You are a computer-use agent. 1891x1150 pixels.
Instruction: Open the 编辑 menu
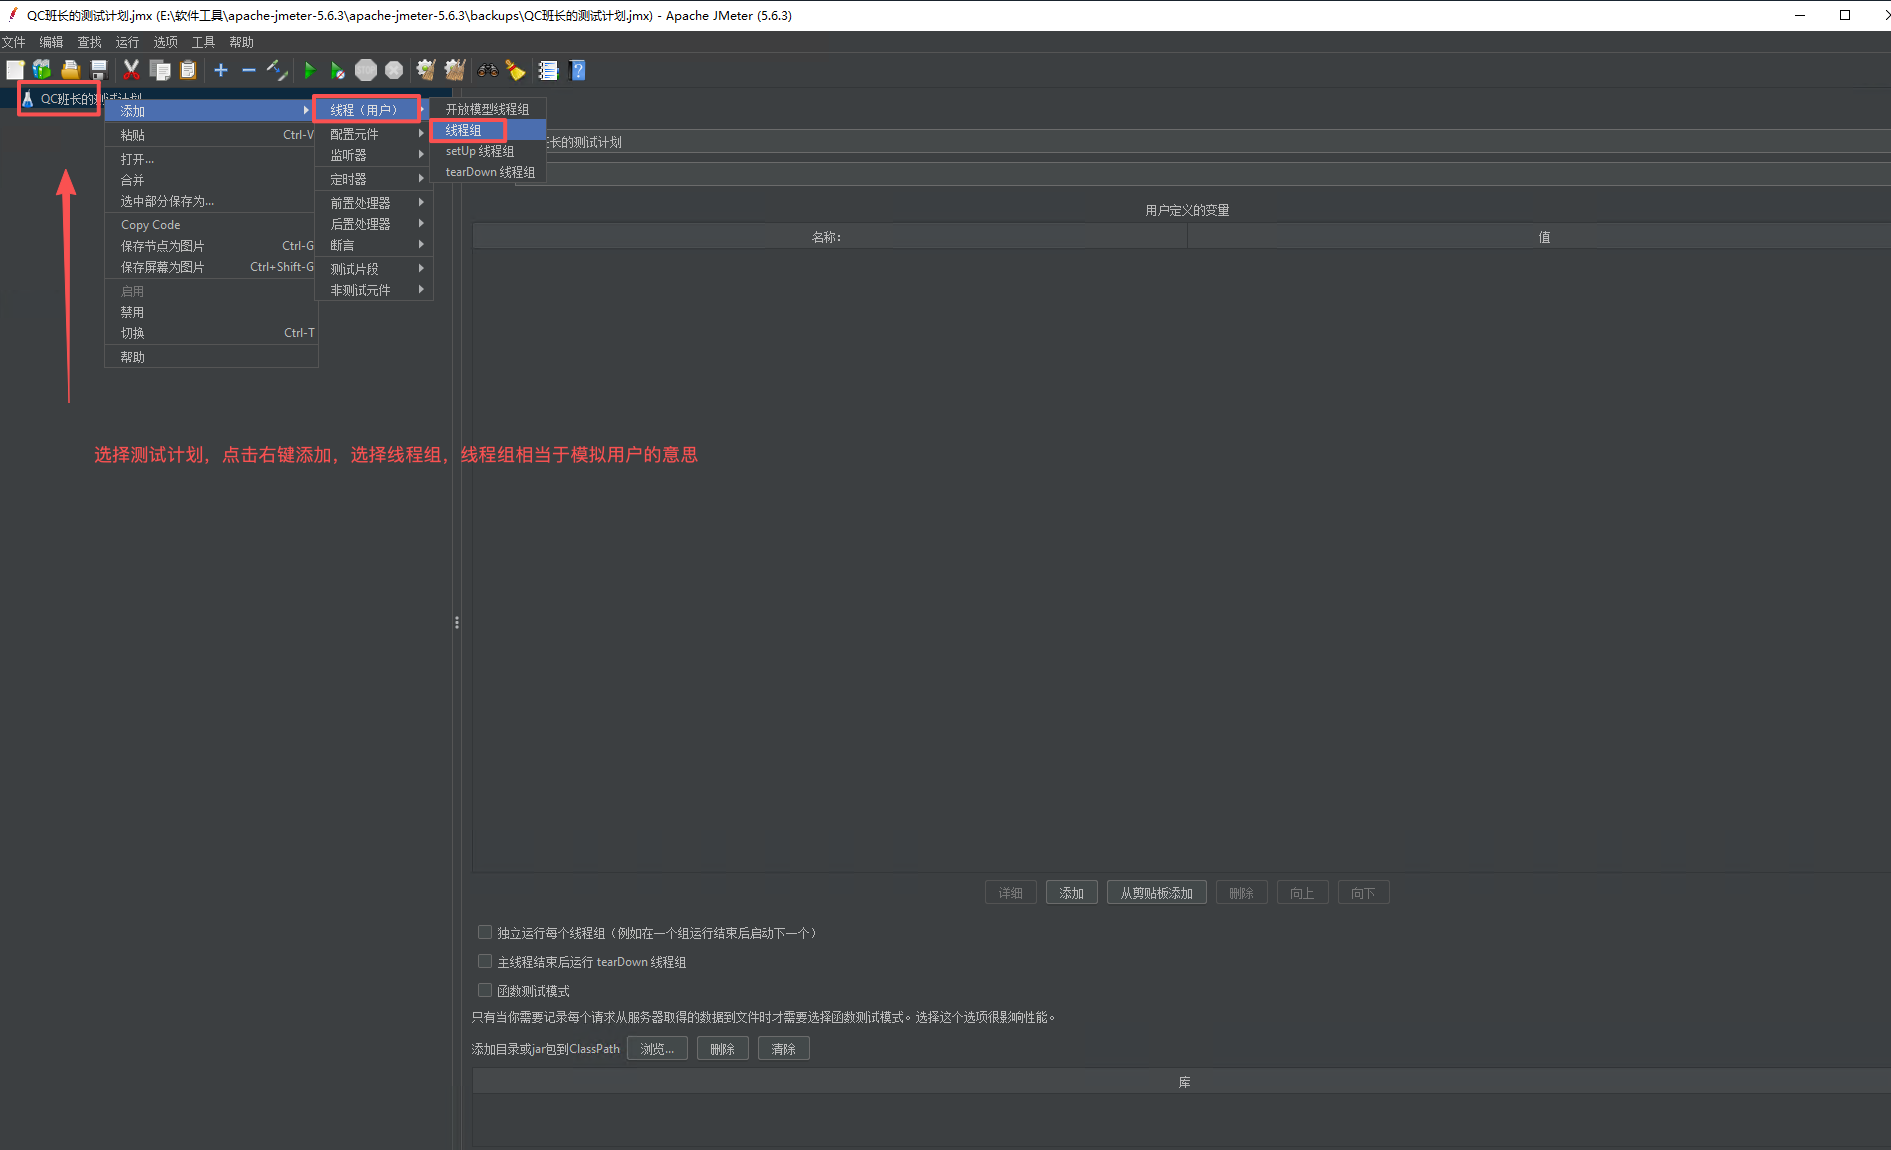click(x=52, y=42)
